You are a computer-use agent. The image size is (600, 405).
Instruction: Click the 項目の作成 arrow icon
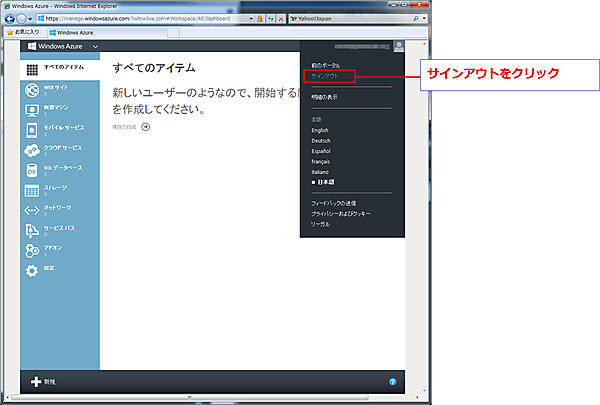click(146, 127)
